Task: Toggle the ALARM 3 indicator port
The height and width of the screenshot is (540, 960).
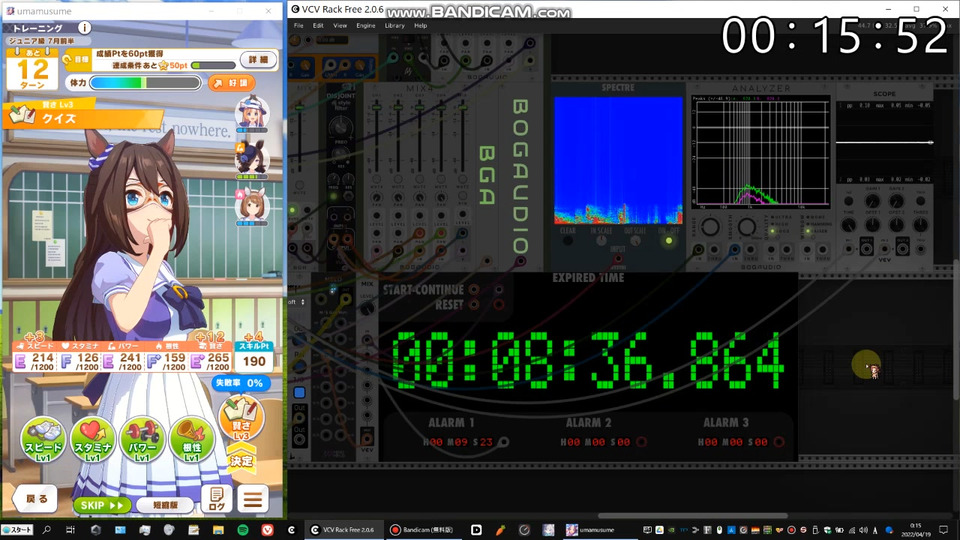Action: (779, 441)
